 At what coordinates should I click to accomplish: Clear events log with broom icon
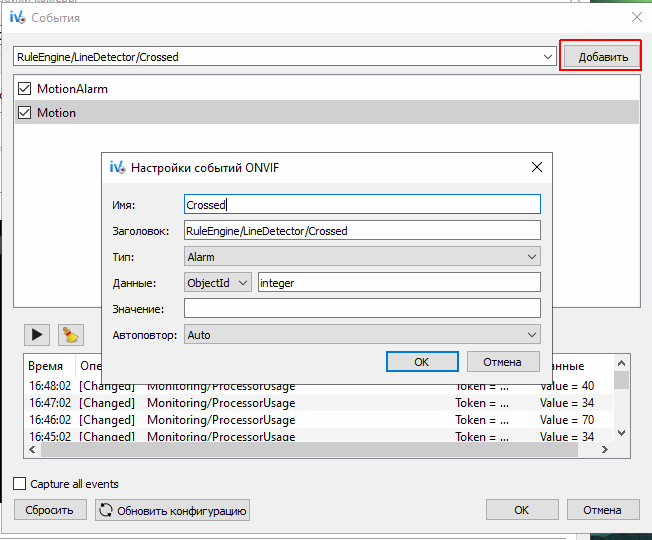[x=71, y=335]
